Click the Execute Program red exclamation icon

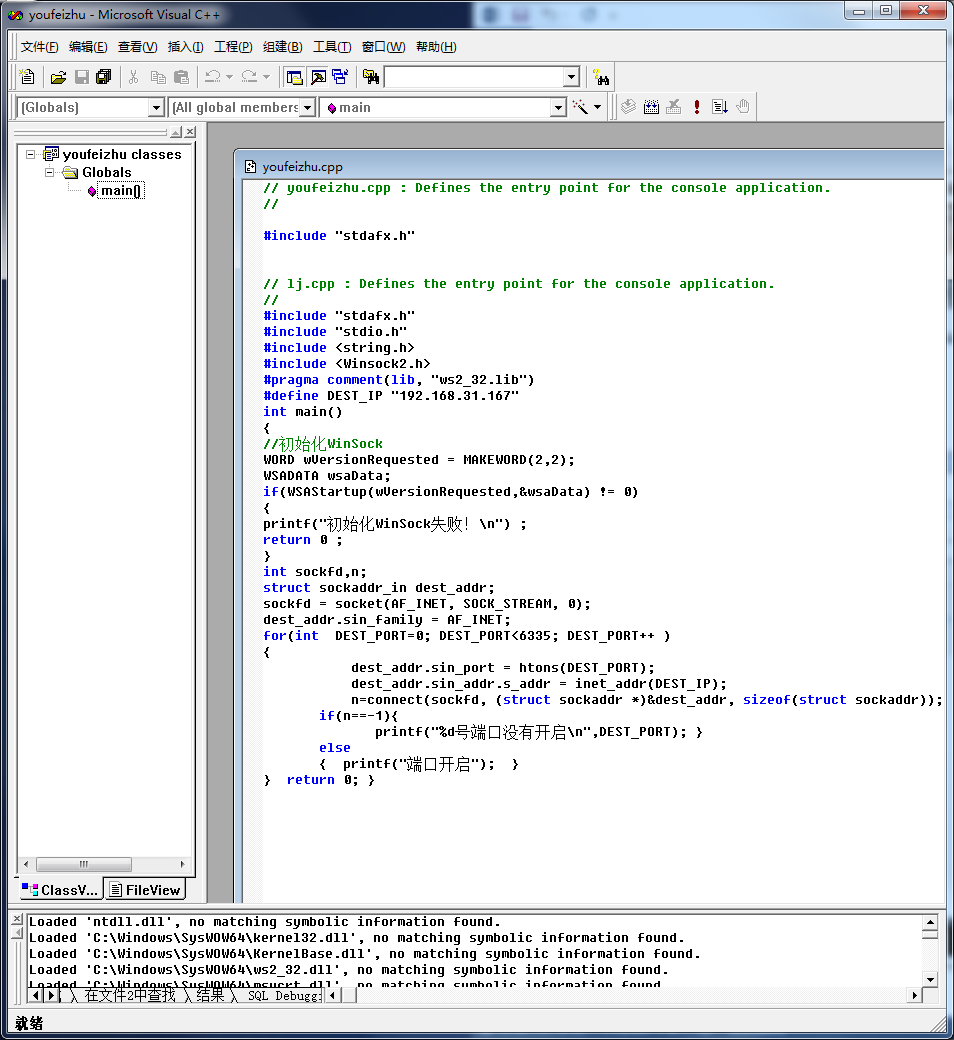pos(696,107)
